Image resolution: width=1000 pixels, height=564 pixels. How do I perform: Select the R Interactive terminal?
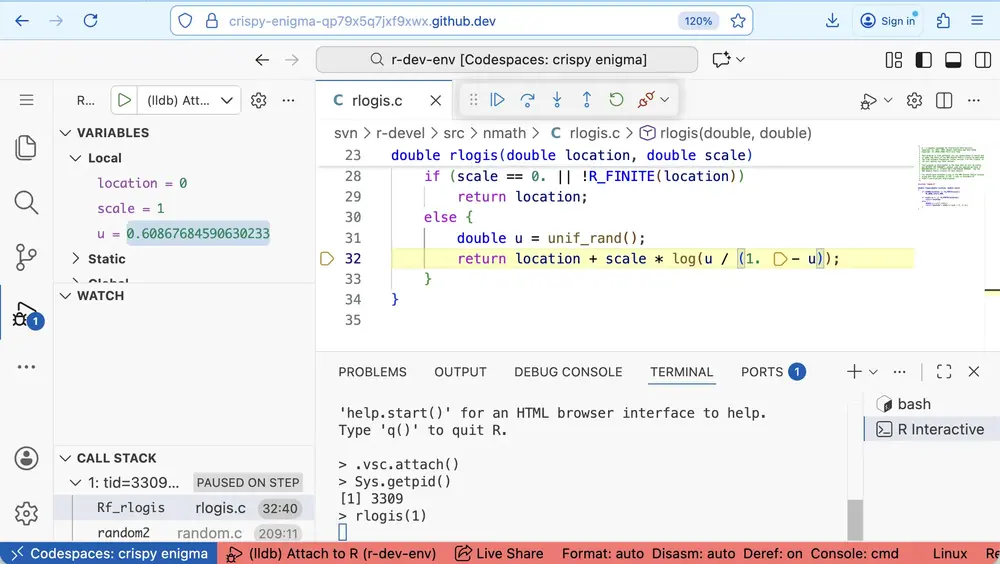(x=930, y=430)
